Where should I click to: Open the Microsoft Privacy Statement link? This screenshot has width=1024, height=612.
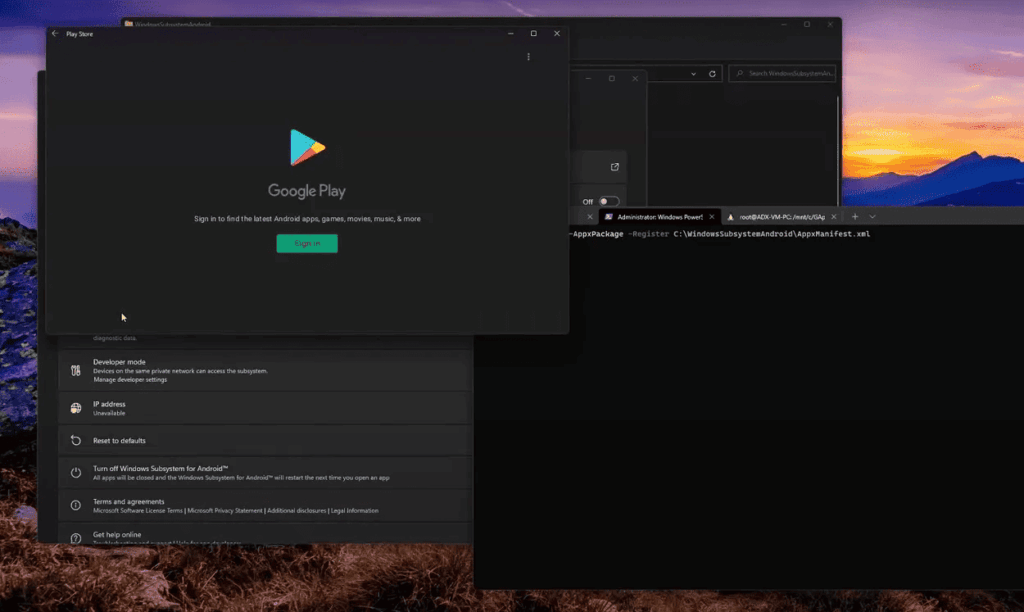tap(225, 511)
